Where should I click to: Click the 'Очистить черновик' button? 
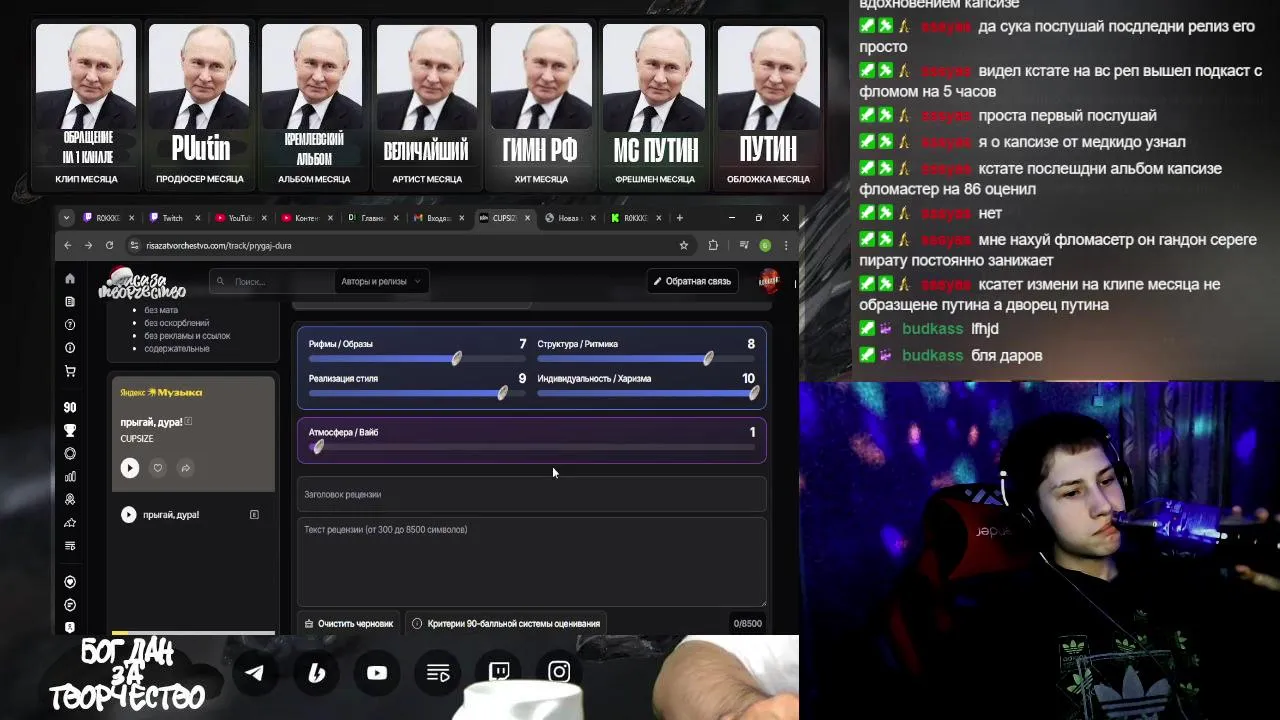(349, 624)
